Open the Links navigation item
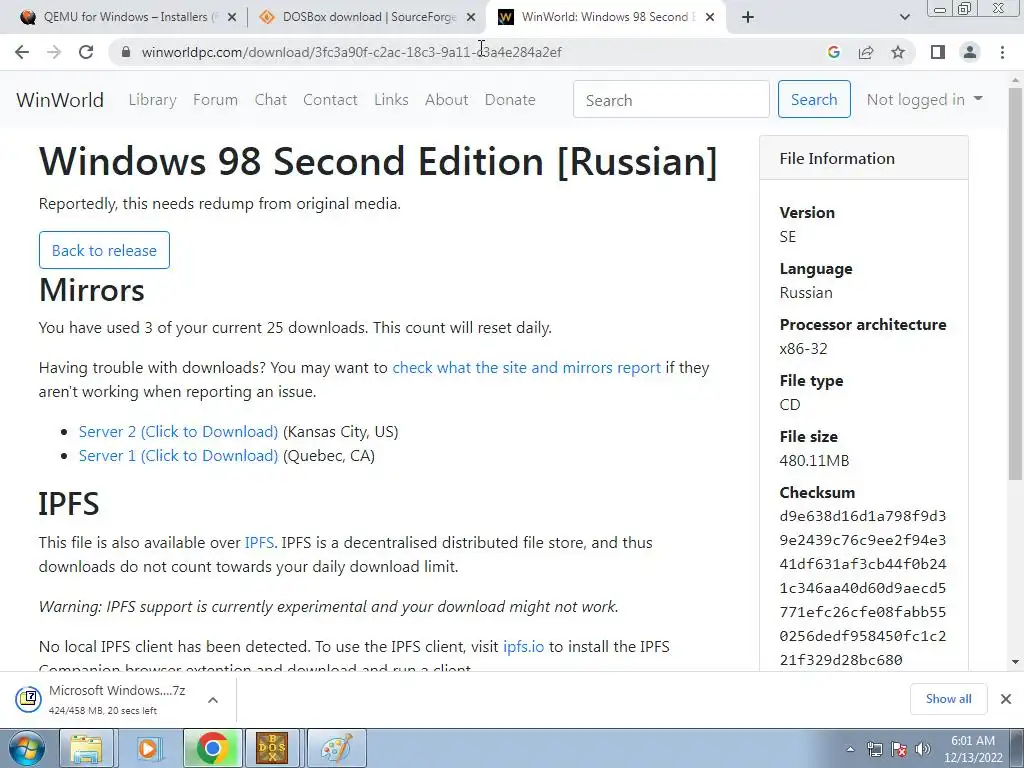Image resolution: width=1024 pixels, height=768 pixels. [x=391, y=100]
